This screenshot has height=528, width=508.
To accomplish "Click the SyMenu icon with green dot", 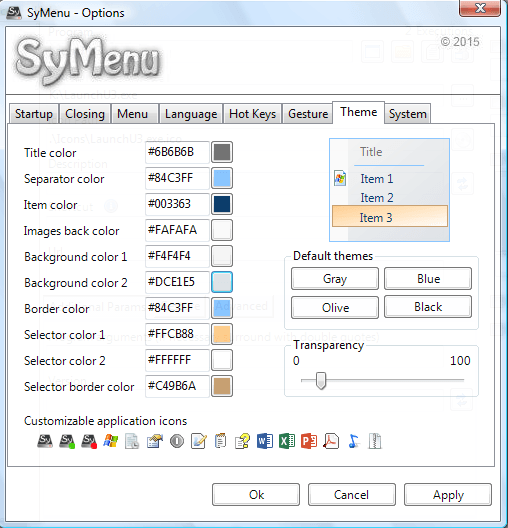I will pos(67,441).
